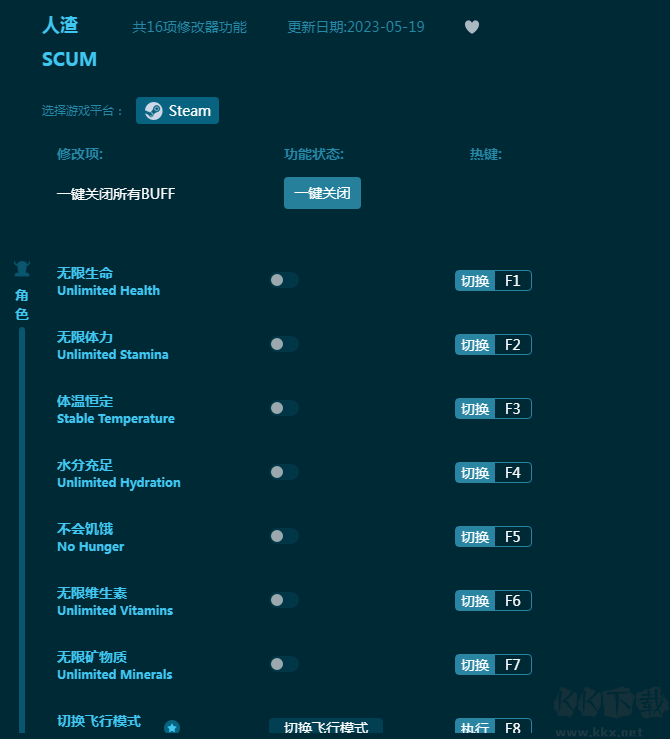Activate the Unlimited Minerals toggle
Viewport: 670px width, 739px height.
[x=284, y=664]
